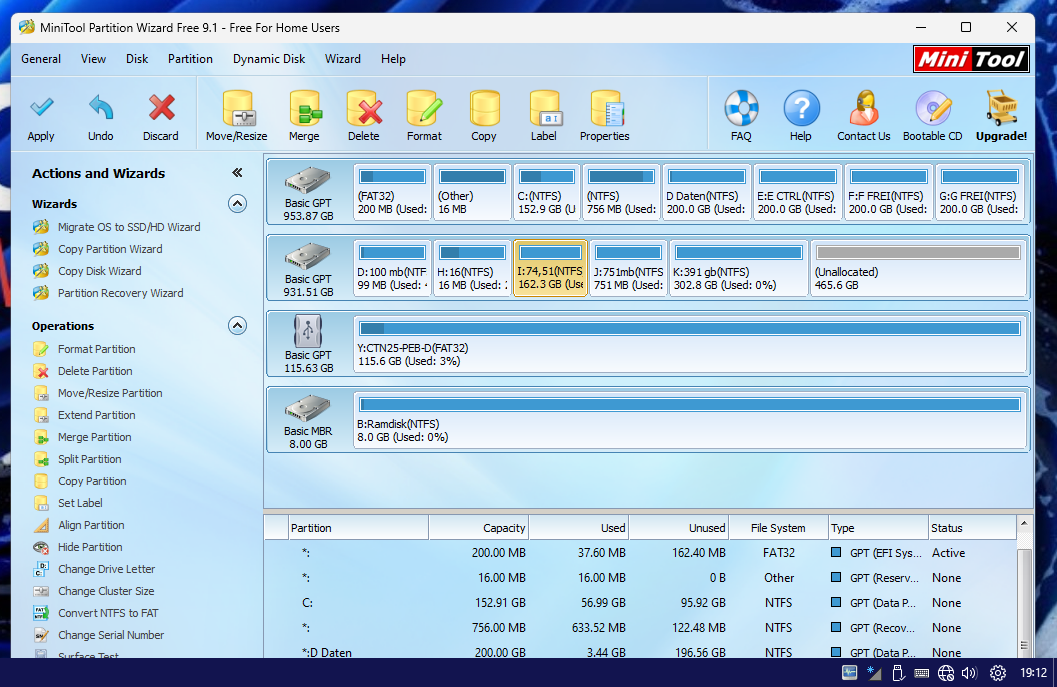The width and height of the screenshot is (1057, 687).
Task: Select the C:(NTFS) 152.9 GB partition block
Action: (546, 192)
